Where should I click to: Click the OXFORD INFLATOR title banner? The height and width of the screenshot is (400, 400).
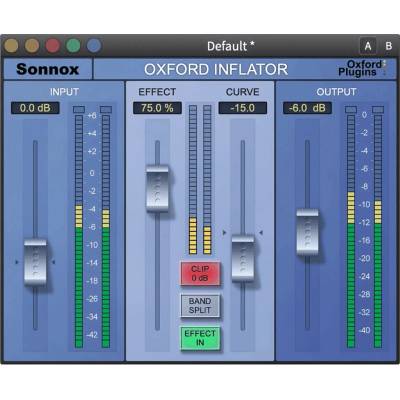[x=216, y=69]
